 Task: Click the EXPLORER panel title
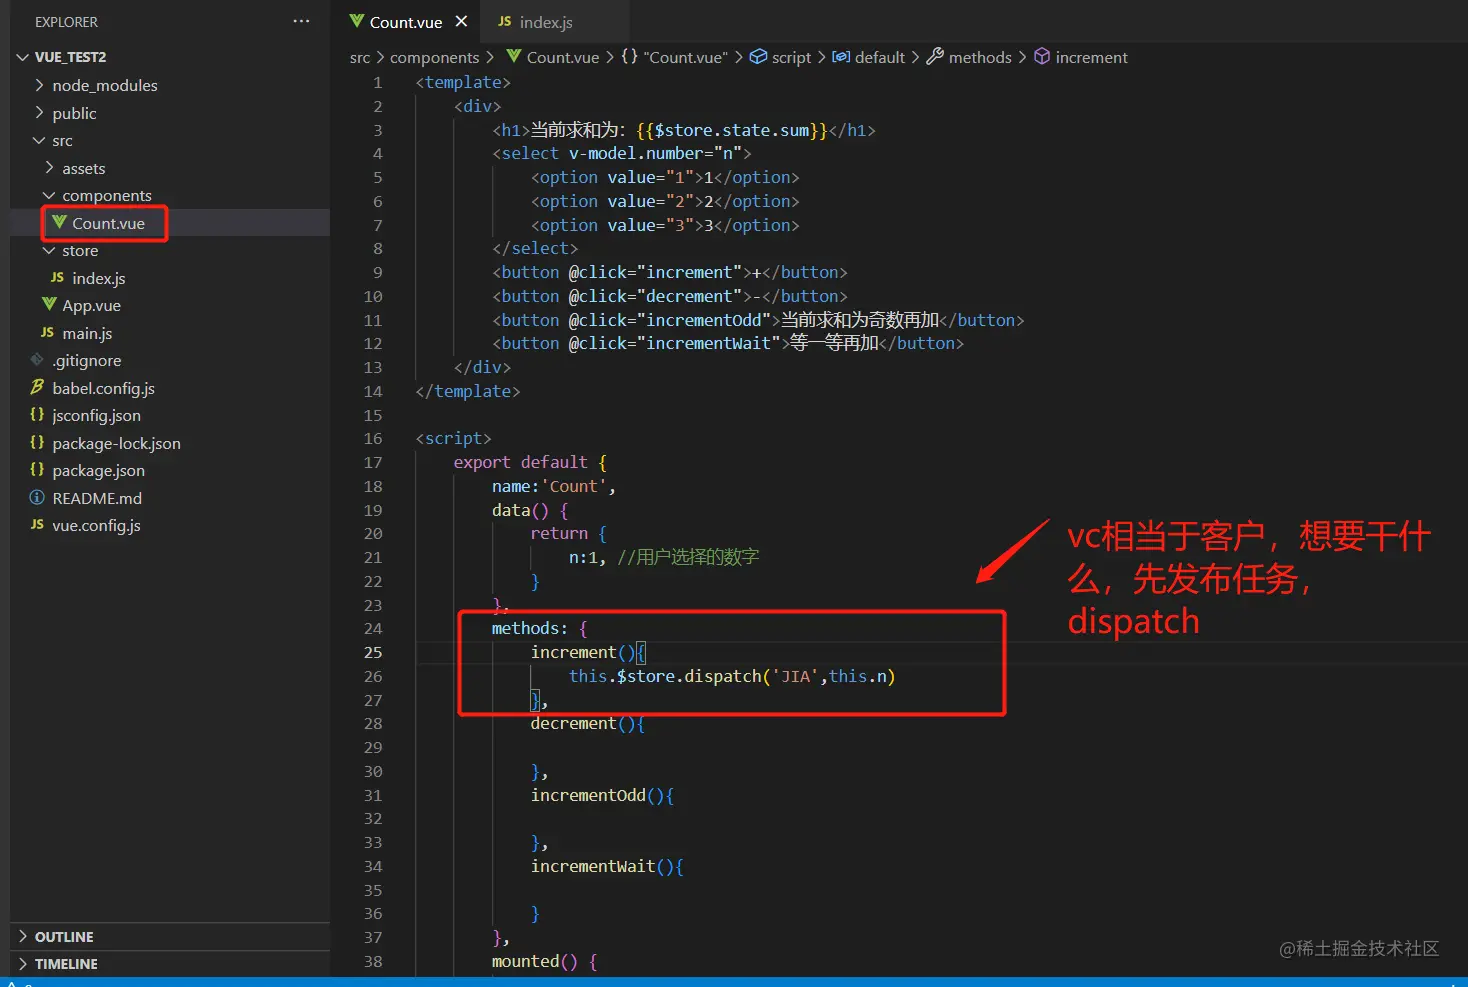pos(66,22)
